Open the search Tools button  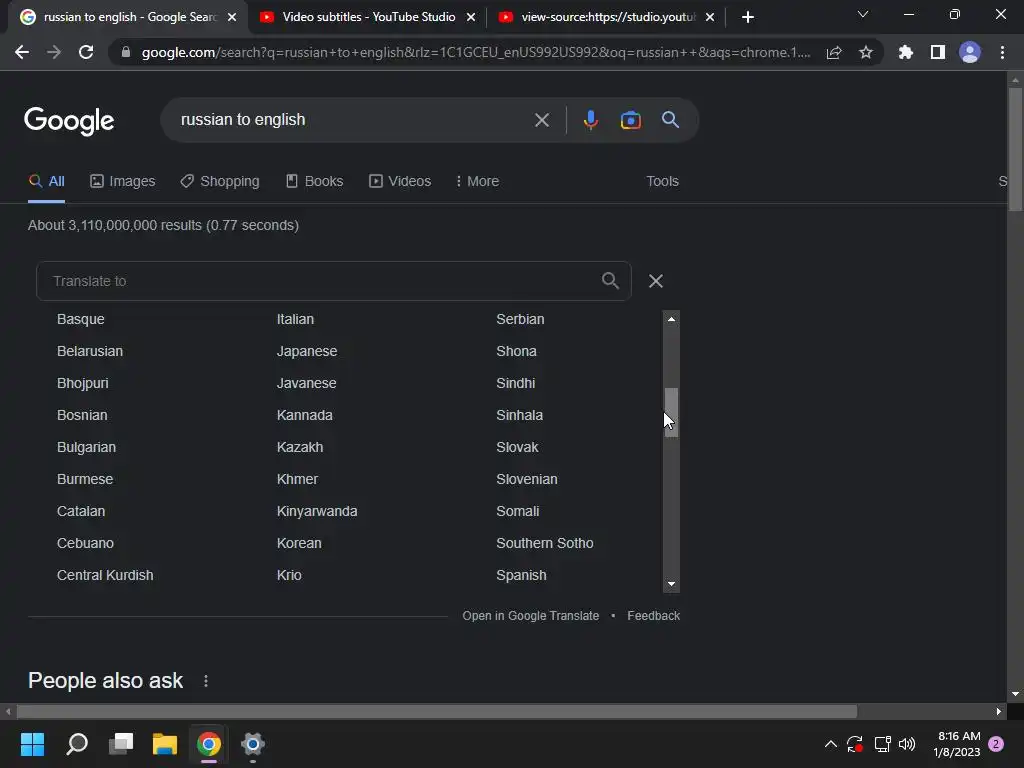[x=662, y=182]
